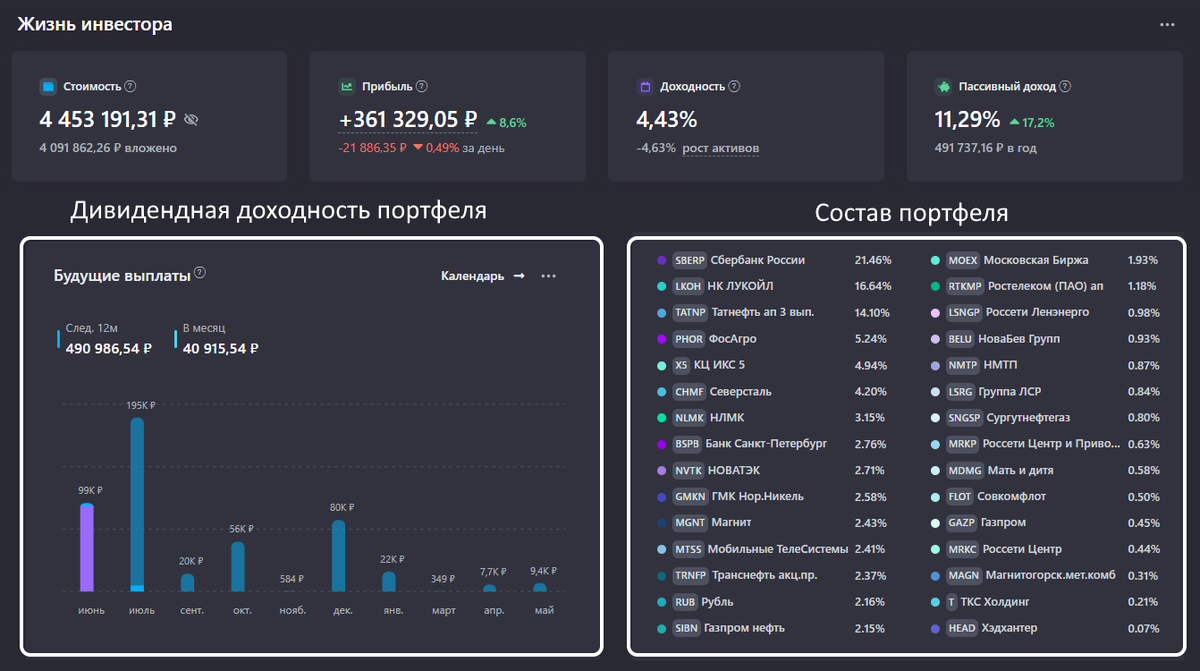The image size is (1200, 671).
Task: Click the purple color dot beside SBERP
Action: point(661,260)
